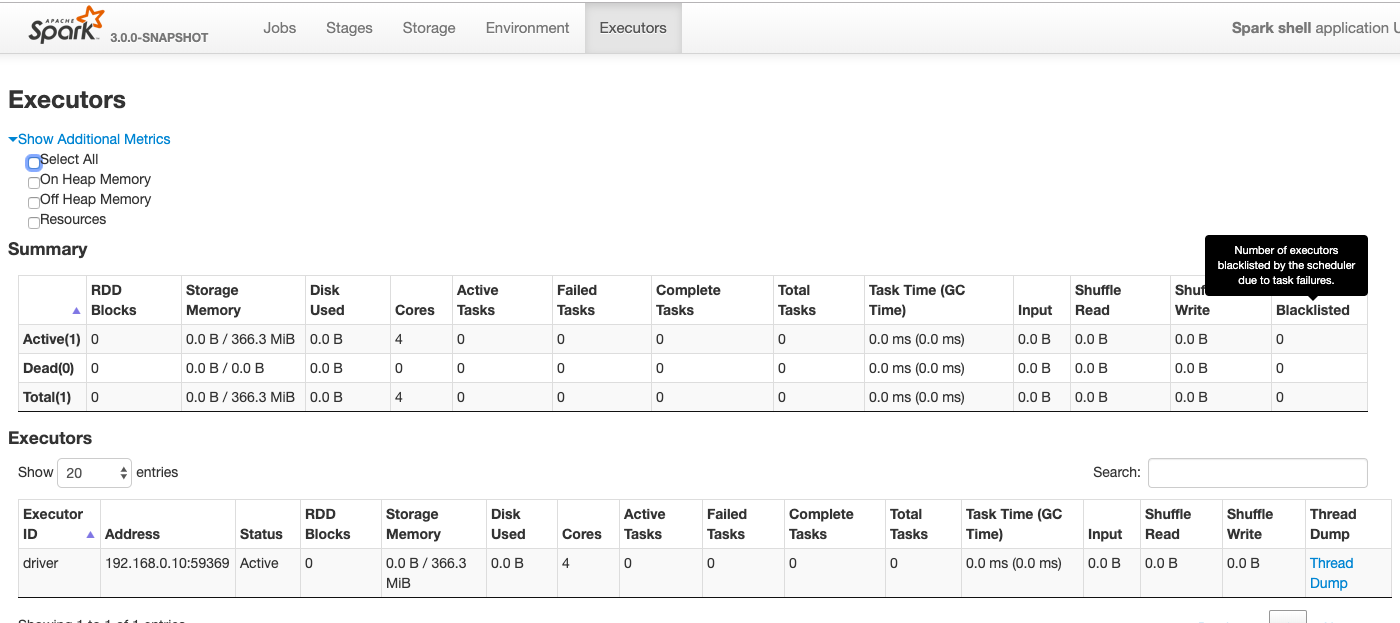Open the Show entries dropdown
Image resolution: width=1400 pixels, height=623 pixels.
(95, 473)
